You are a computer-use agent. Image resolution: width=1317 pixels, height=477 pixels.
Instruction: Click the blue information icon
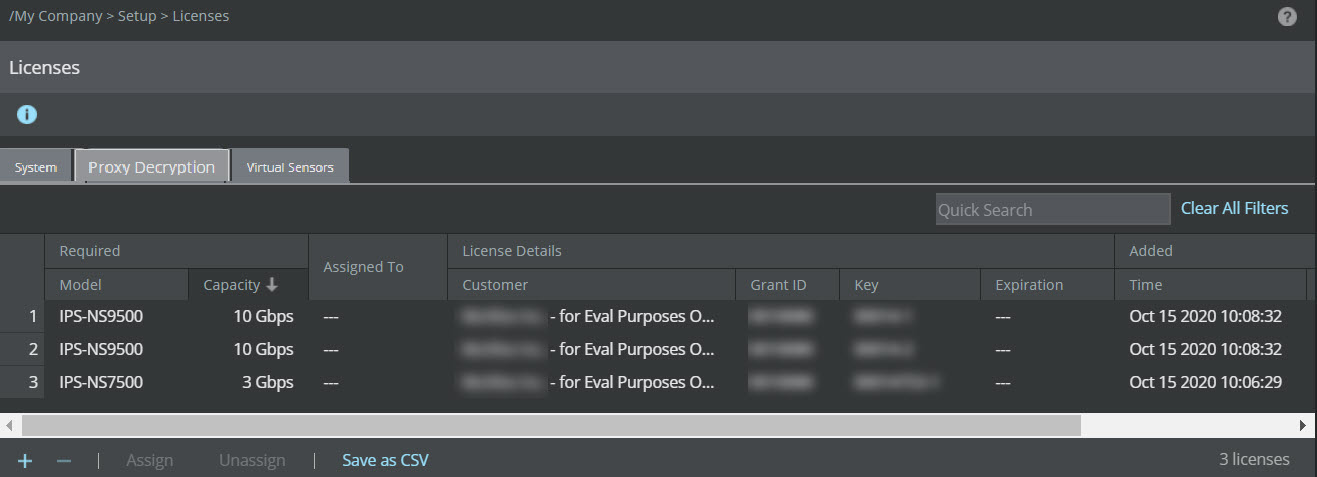click(x=27, y=114)
